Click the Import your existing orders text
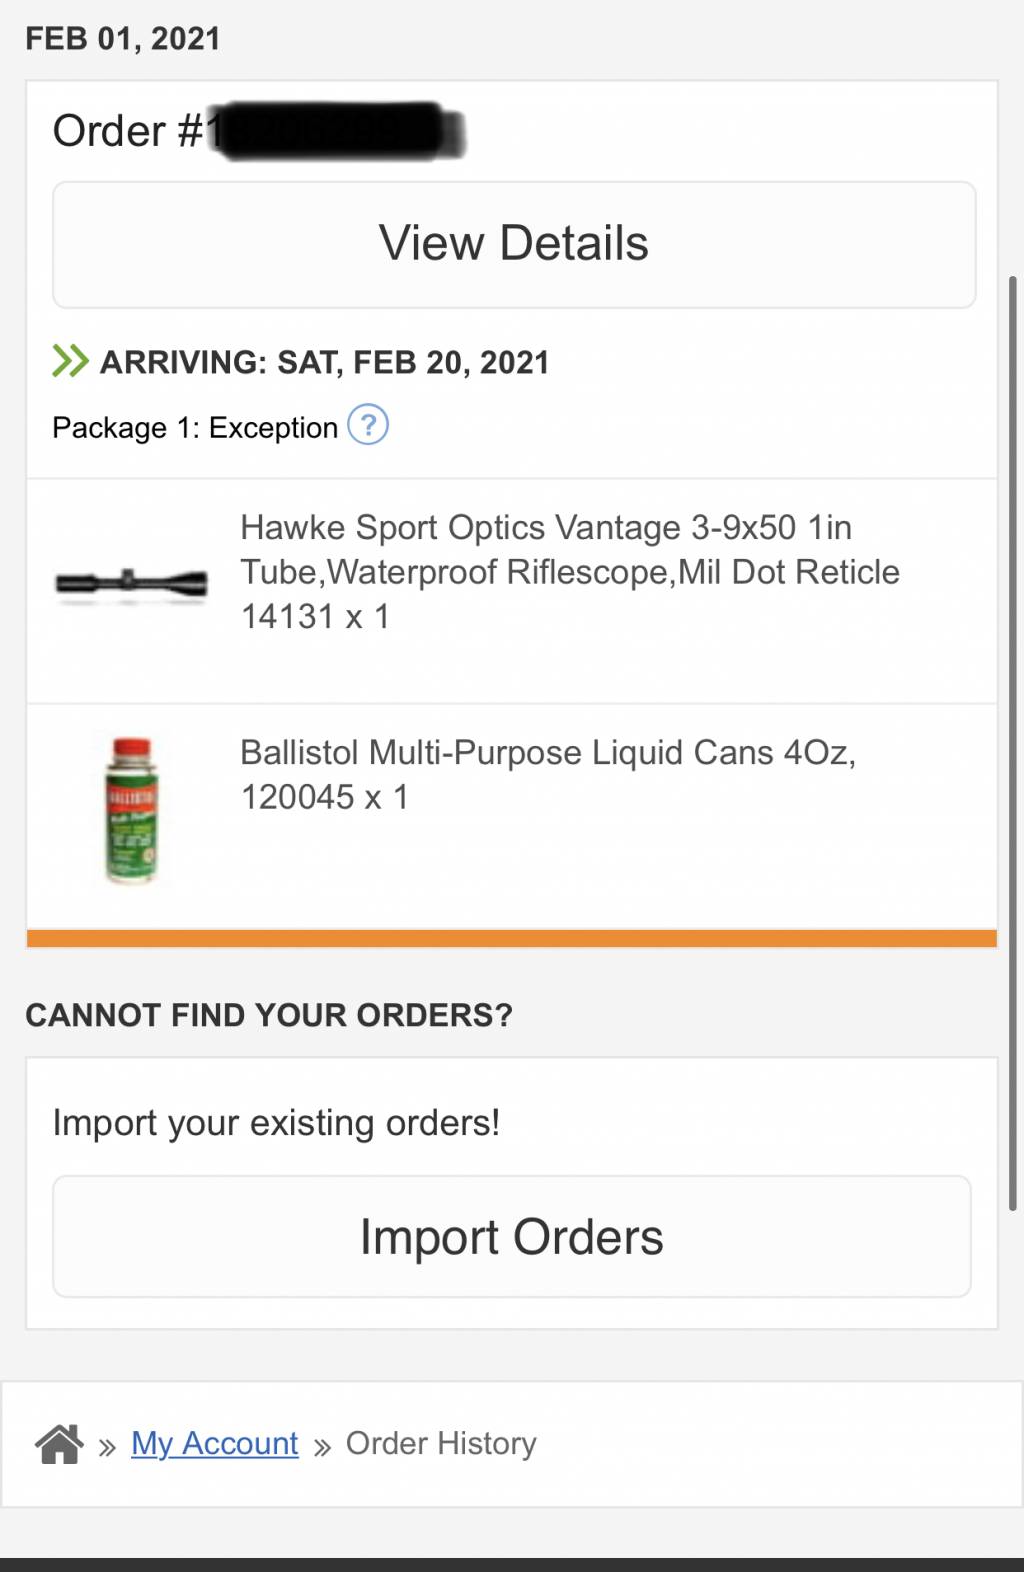Viewport: 1024px width, 1572px height. click(x=276, y=1123)
